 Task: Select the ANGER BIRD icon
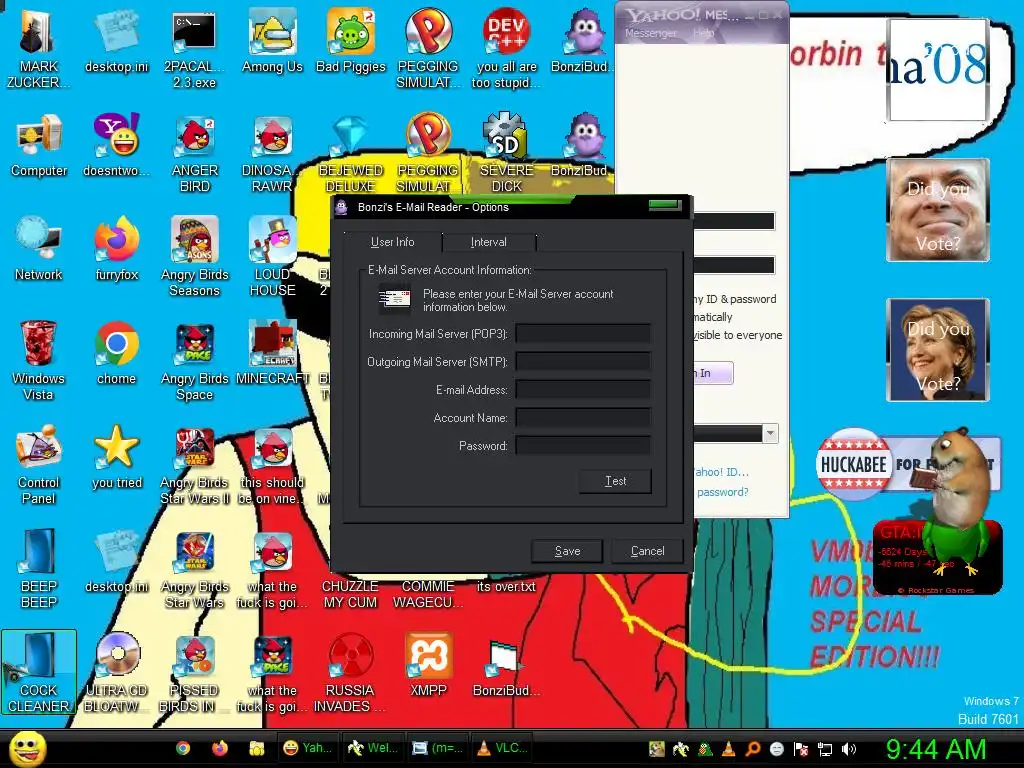click(x=195, y=152)
